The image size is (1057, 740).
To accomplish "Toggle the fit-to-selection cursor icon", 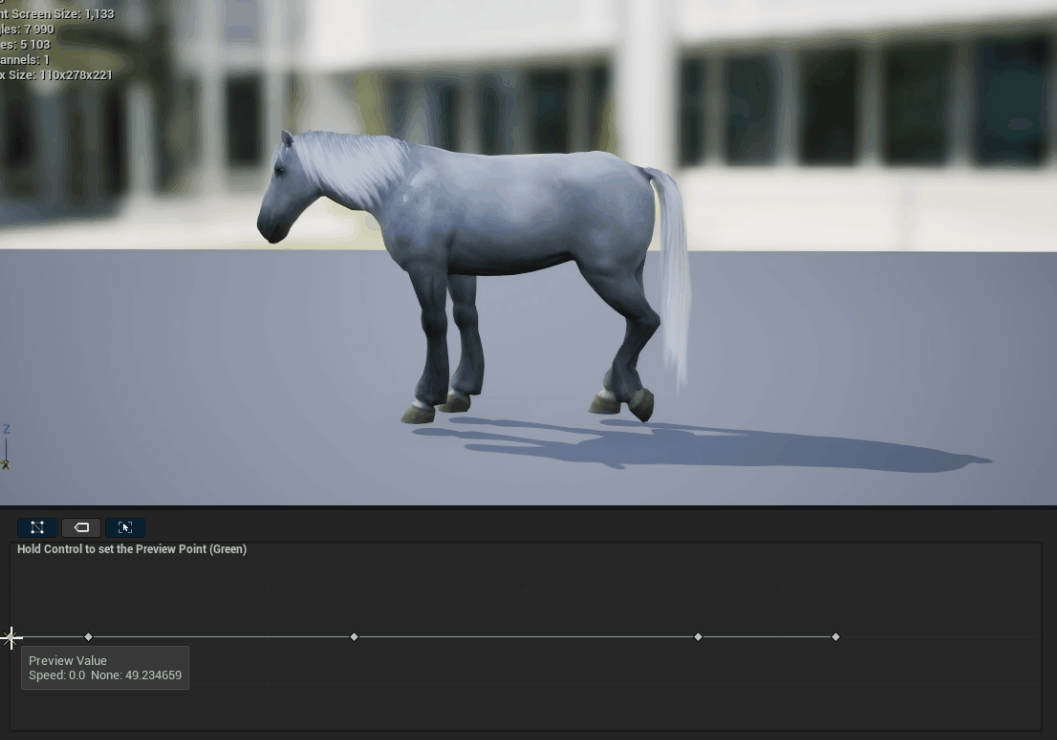I will (125, 527).
